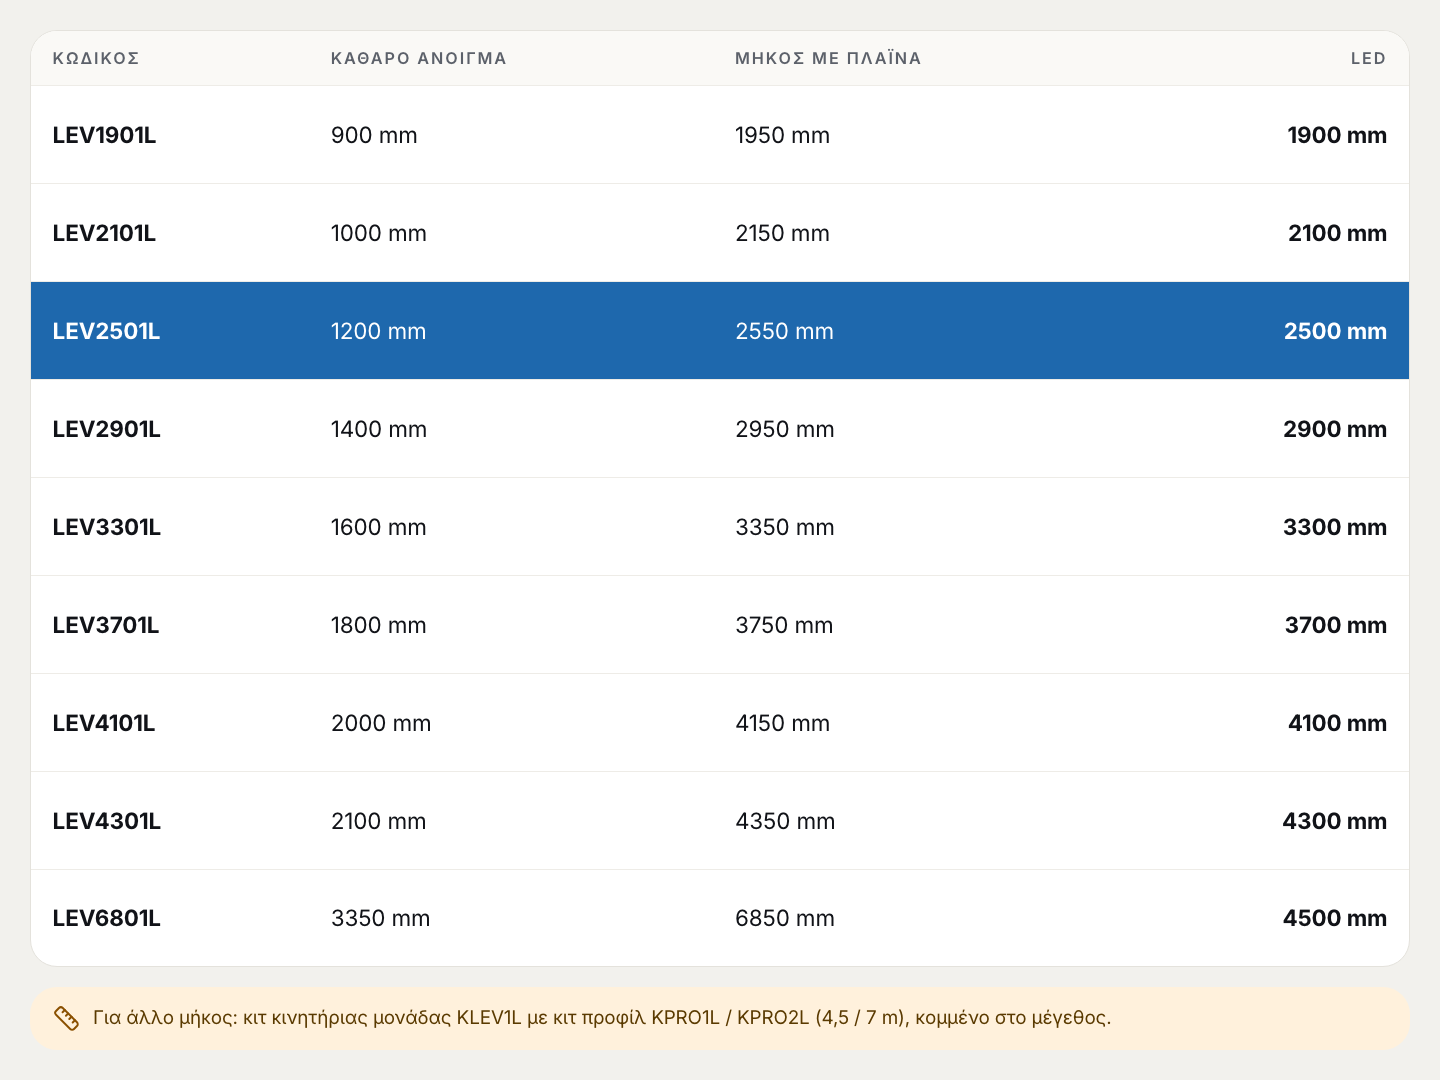Select the LEV2101L product code
The image size is (1440, 1080).
pos(104,233)
